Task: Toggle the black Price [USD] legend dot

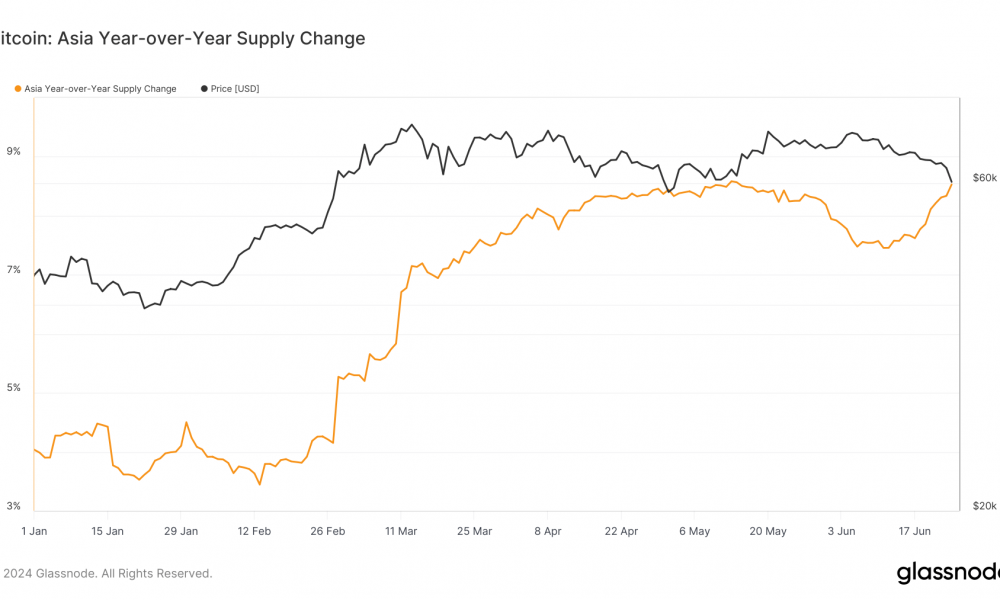Action: click(x=204, y=89)
